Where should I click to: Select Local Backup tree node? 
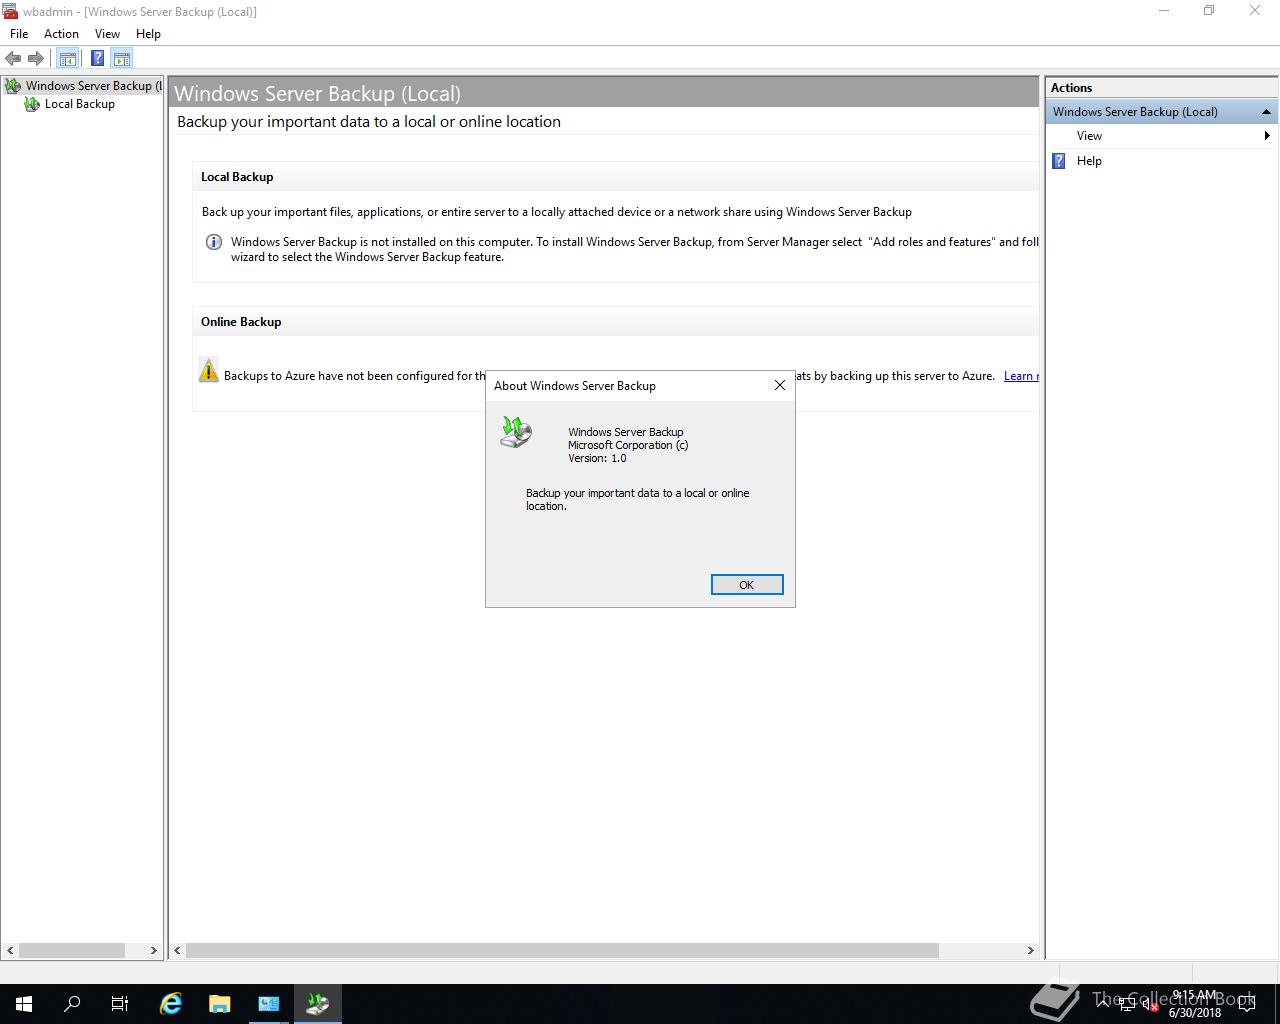(80, 104)
